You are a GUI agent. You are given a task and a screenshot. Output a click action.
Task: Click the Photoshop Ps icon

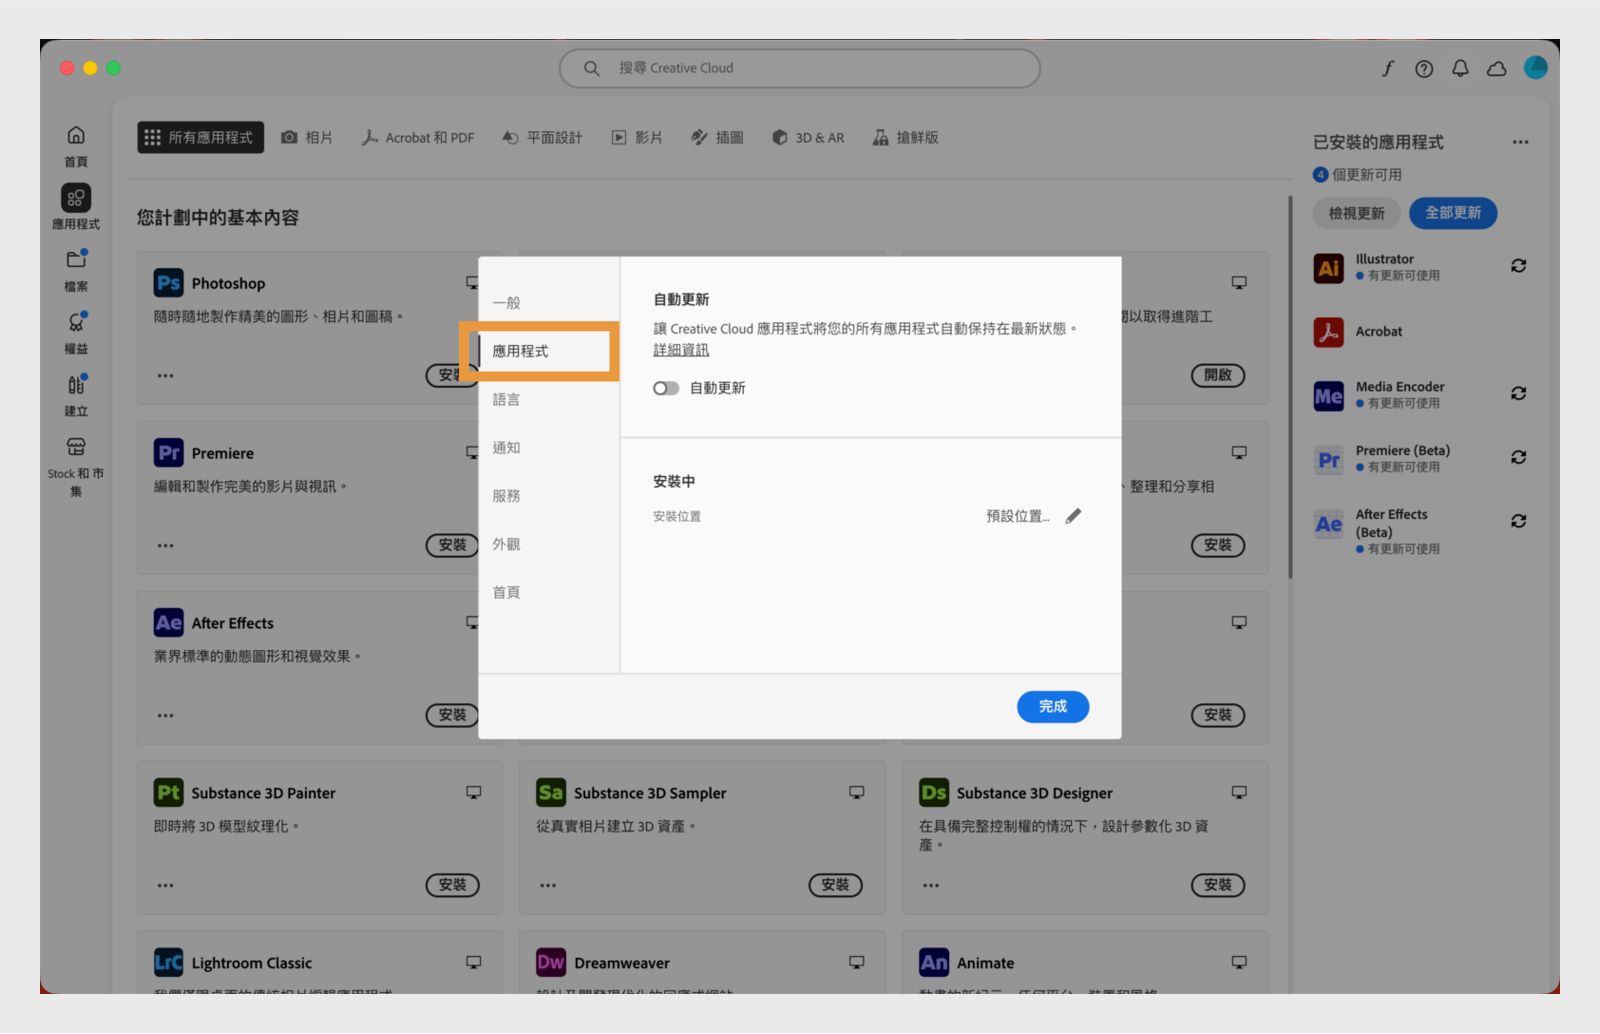coord(168,283)
